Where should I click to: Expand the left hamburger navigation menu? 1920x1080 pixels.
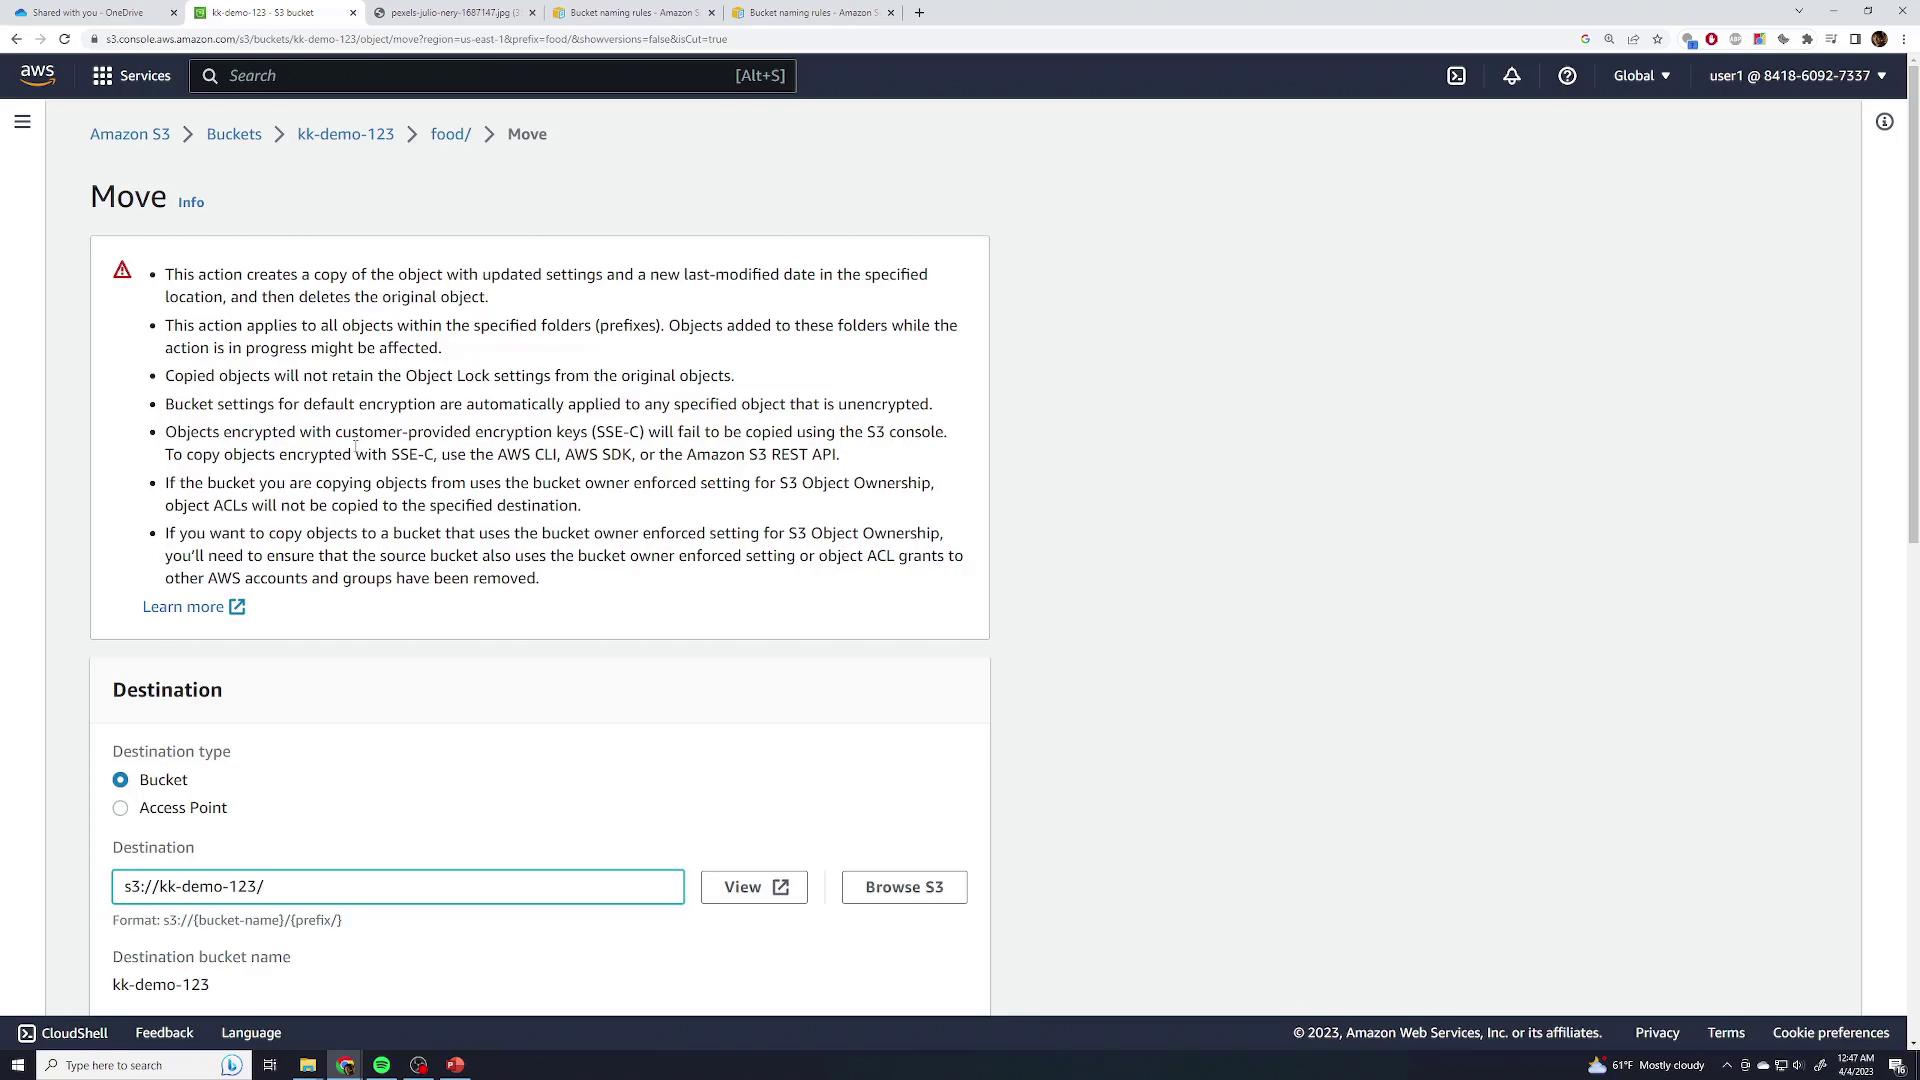(x=22, y=122)
